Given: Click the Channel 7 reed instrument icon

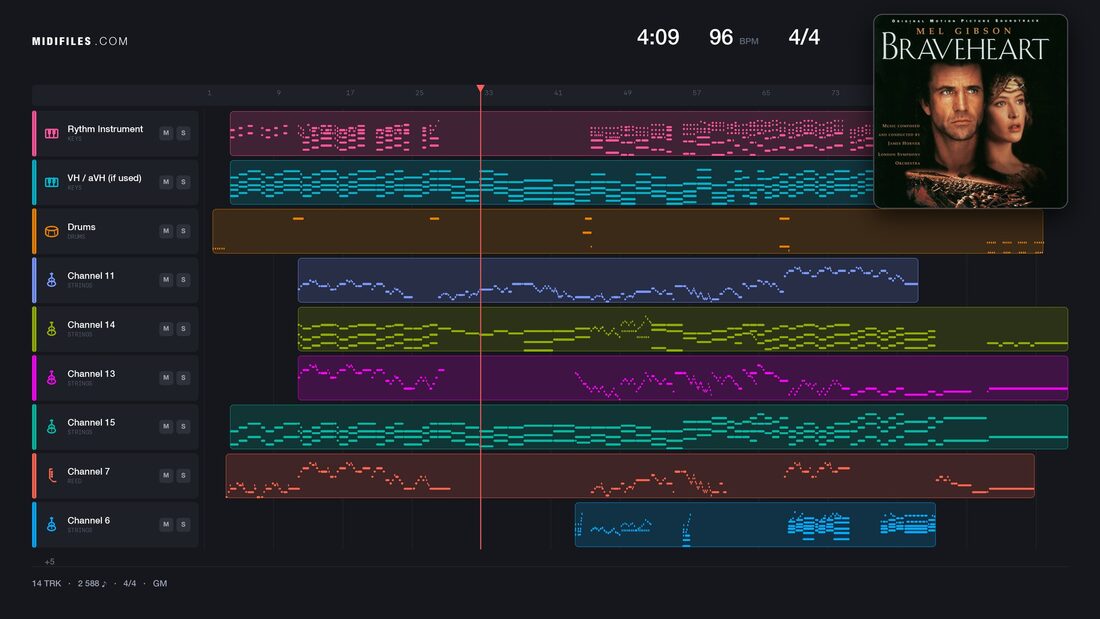Looking at the screenshot, I should pos(52,476).
